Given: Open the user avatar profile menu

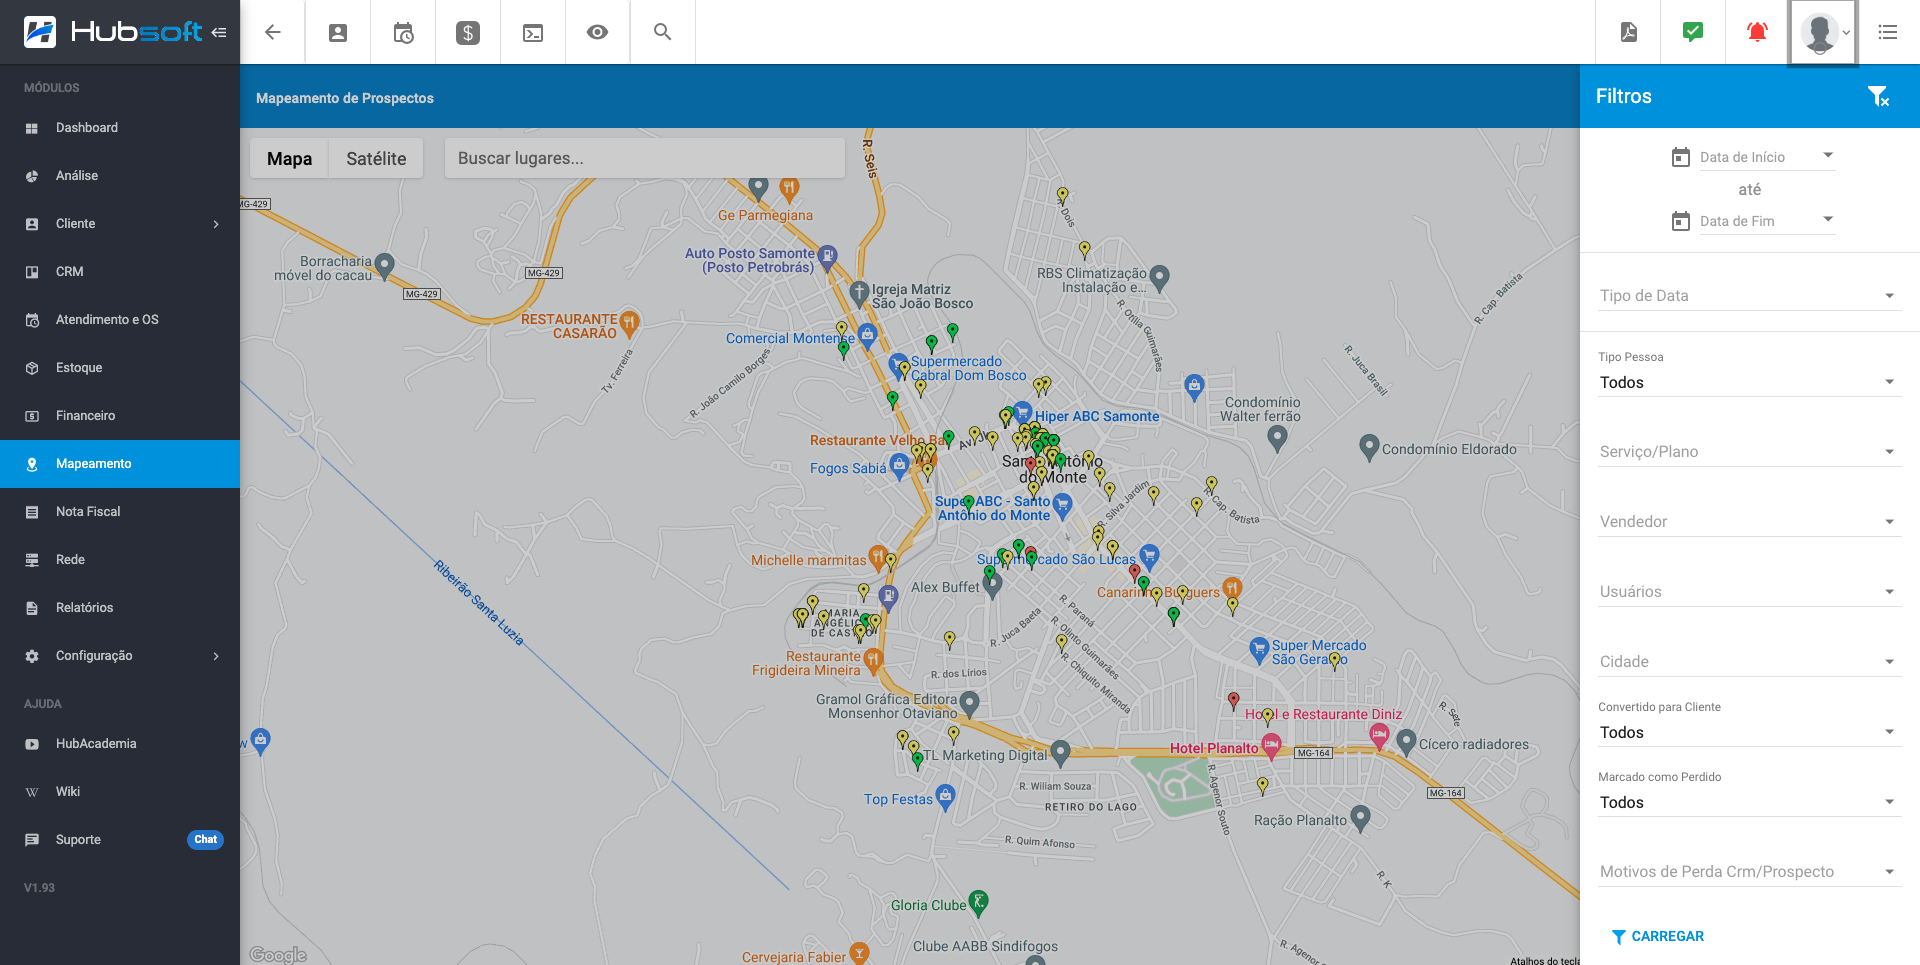Looking at the screenshot, I should tap(1823, 32).
